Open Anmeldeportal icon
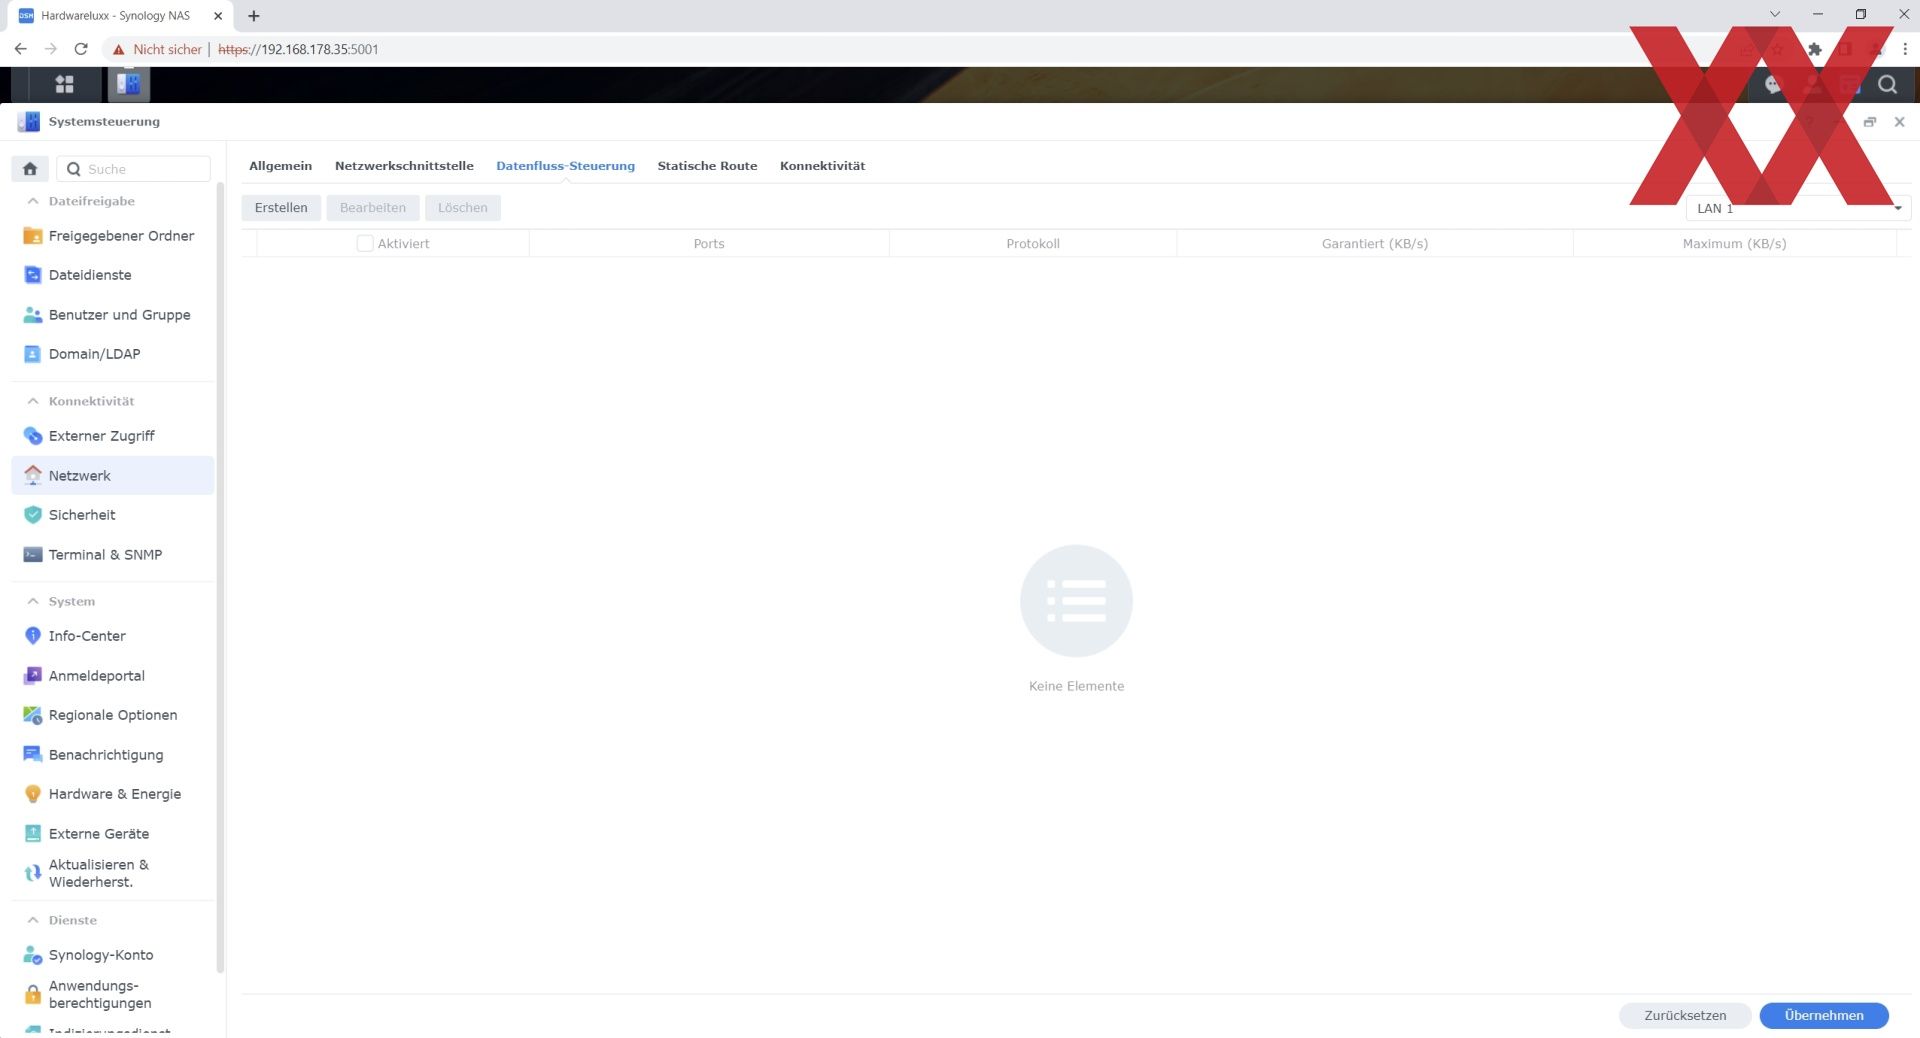The image size is (1920, 1038). (33, 676)
